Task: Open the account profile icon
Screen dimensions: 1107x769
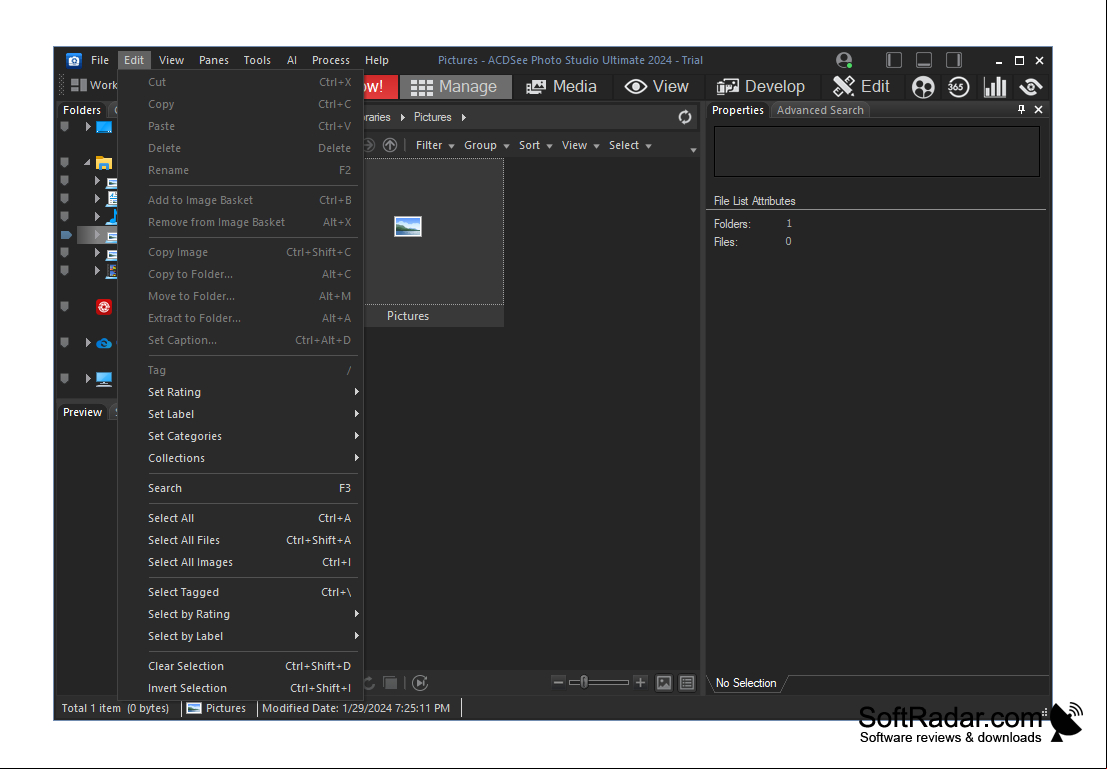Action: pos(844,60)
